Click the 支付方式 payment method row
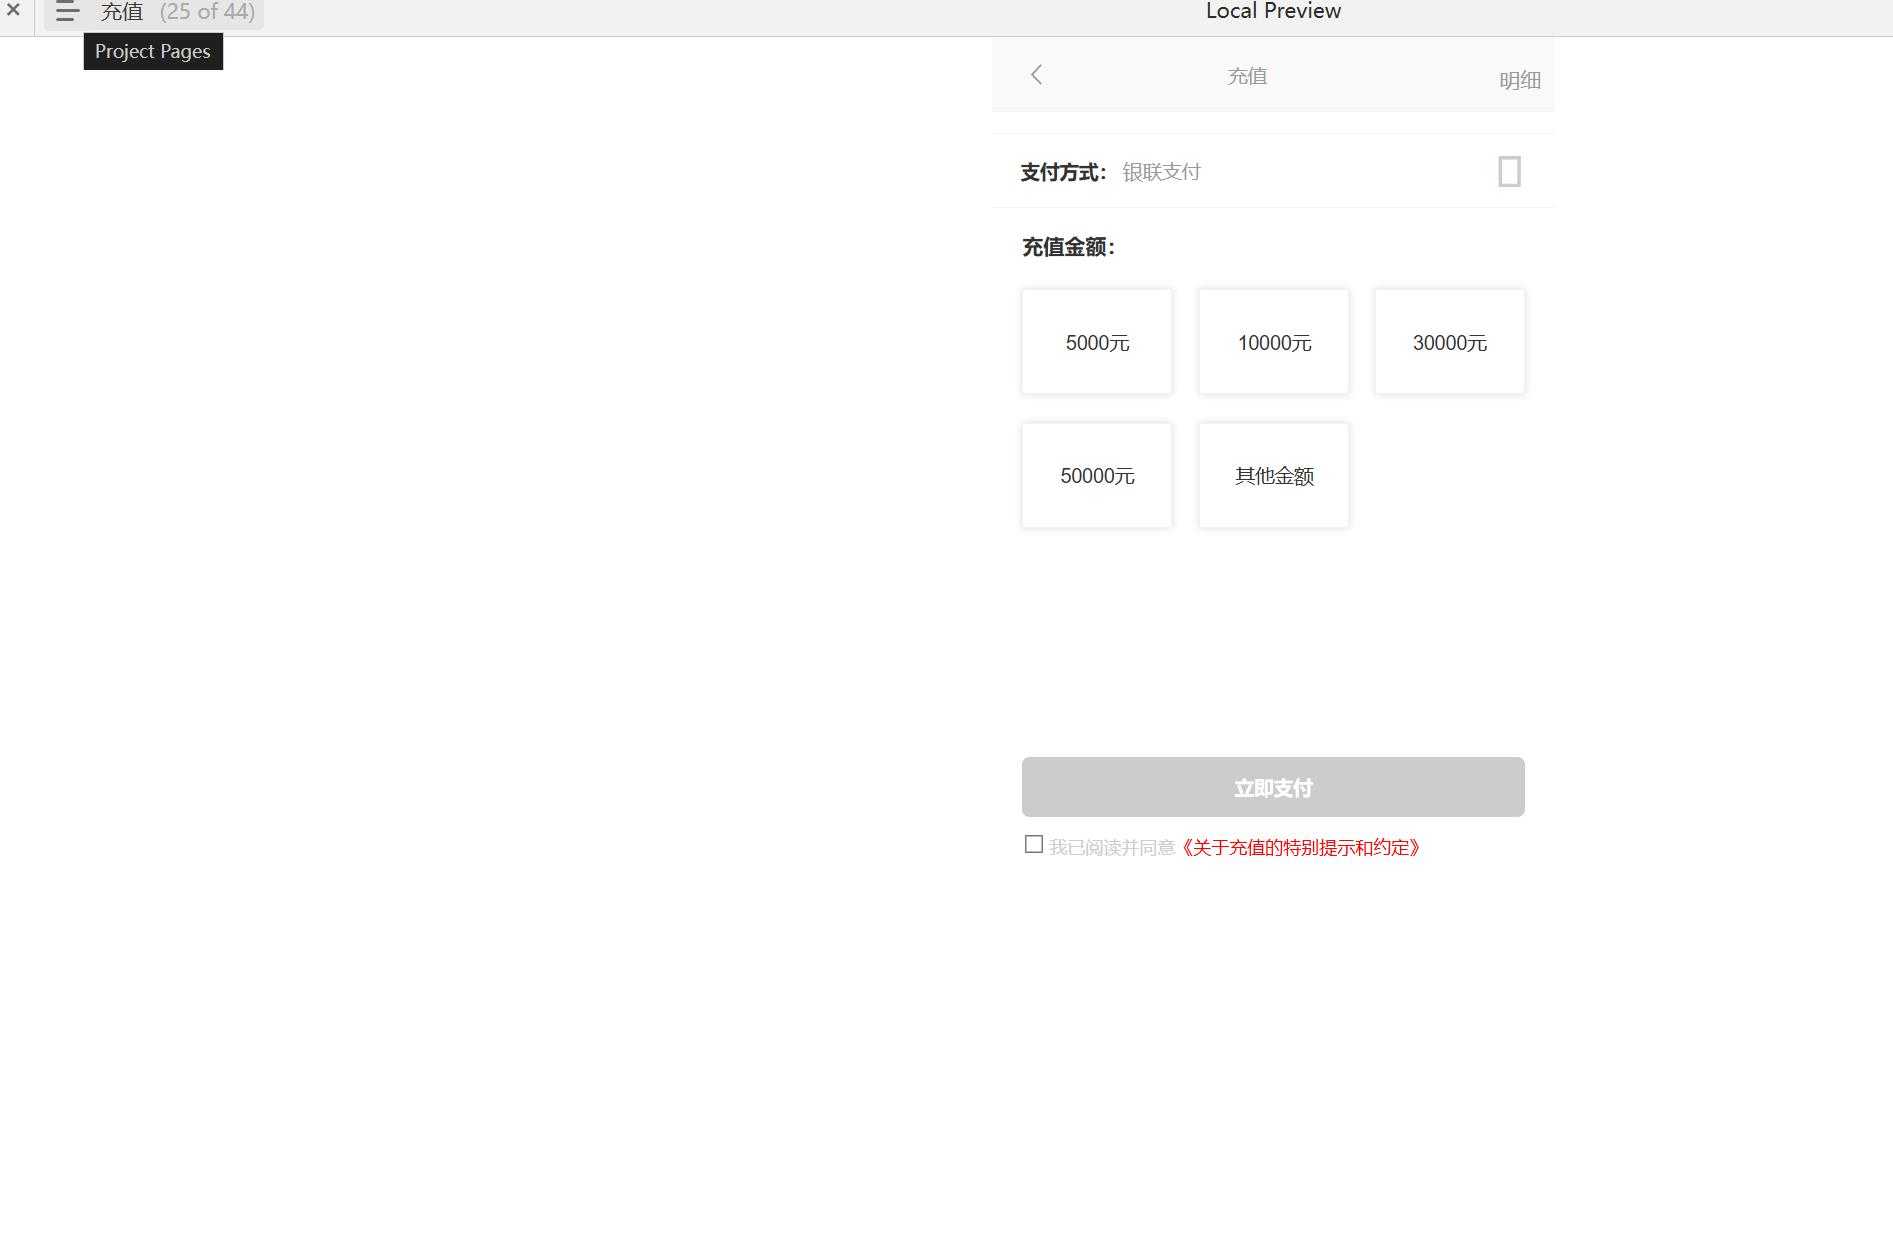Image resolution: width=1893 pixels, height=1245 pixels. 1061,171
